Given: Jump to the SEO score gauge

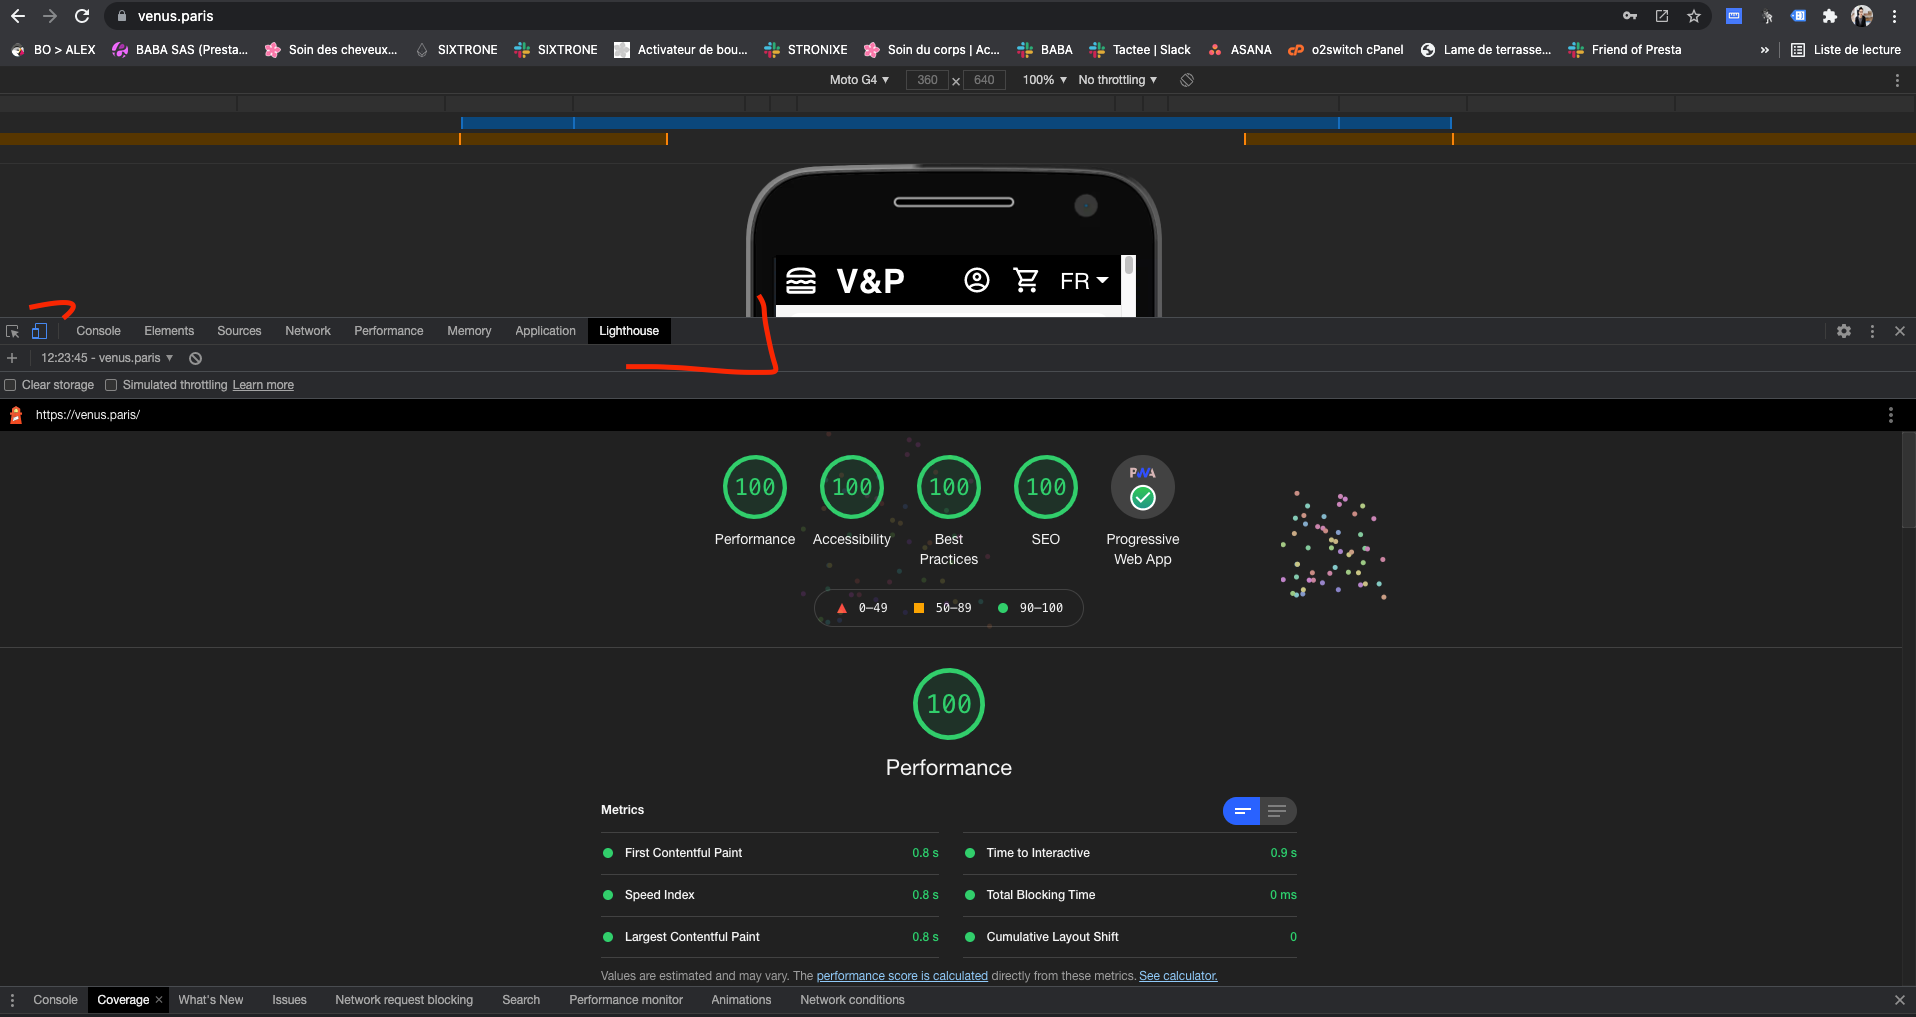Looking at the screenshot, I should (1046, 502).
